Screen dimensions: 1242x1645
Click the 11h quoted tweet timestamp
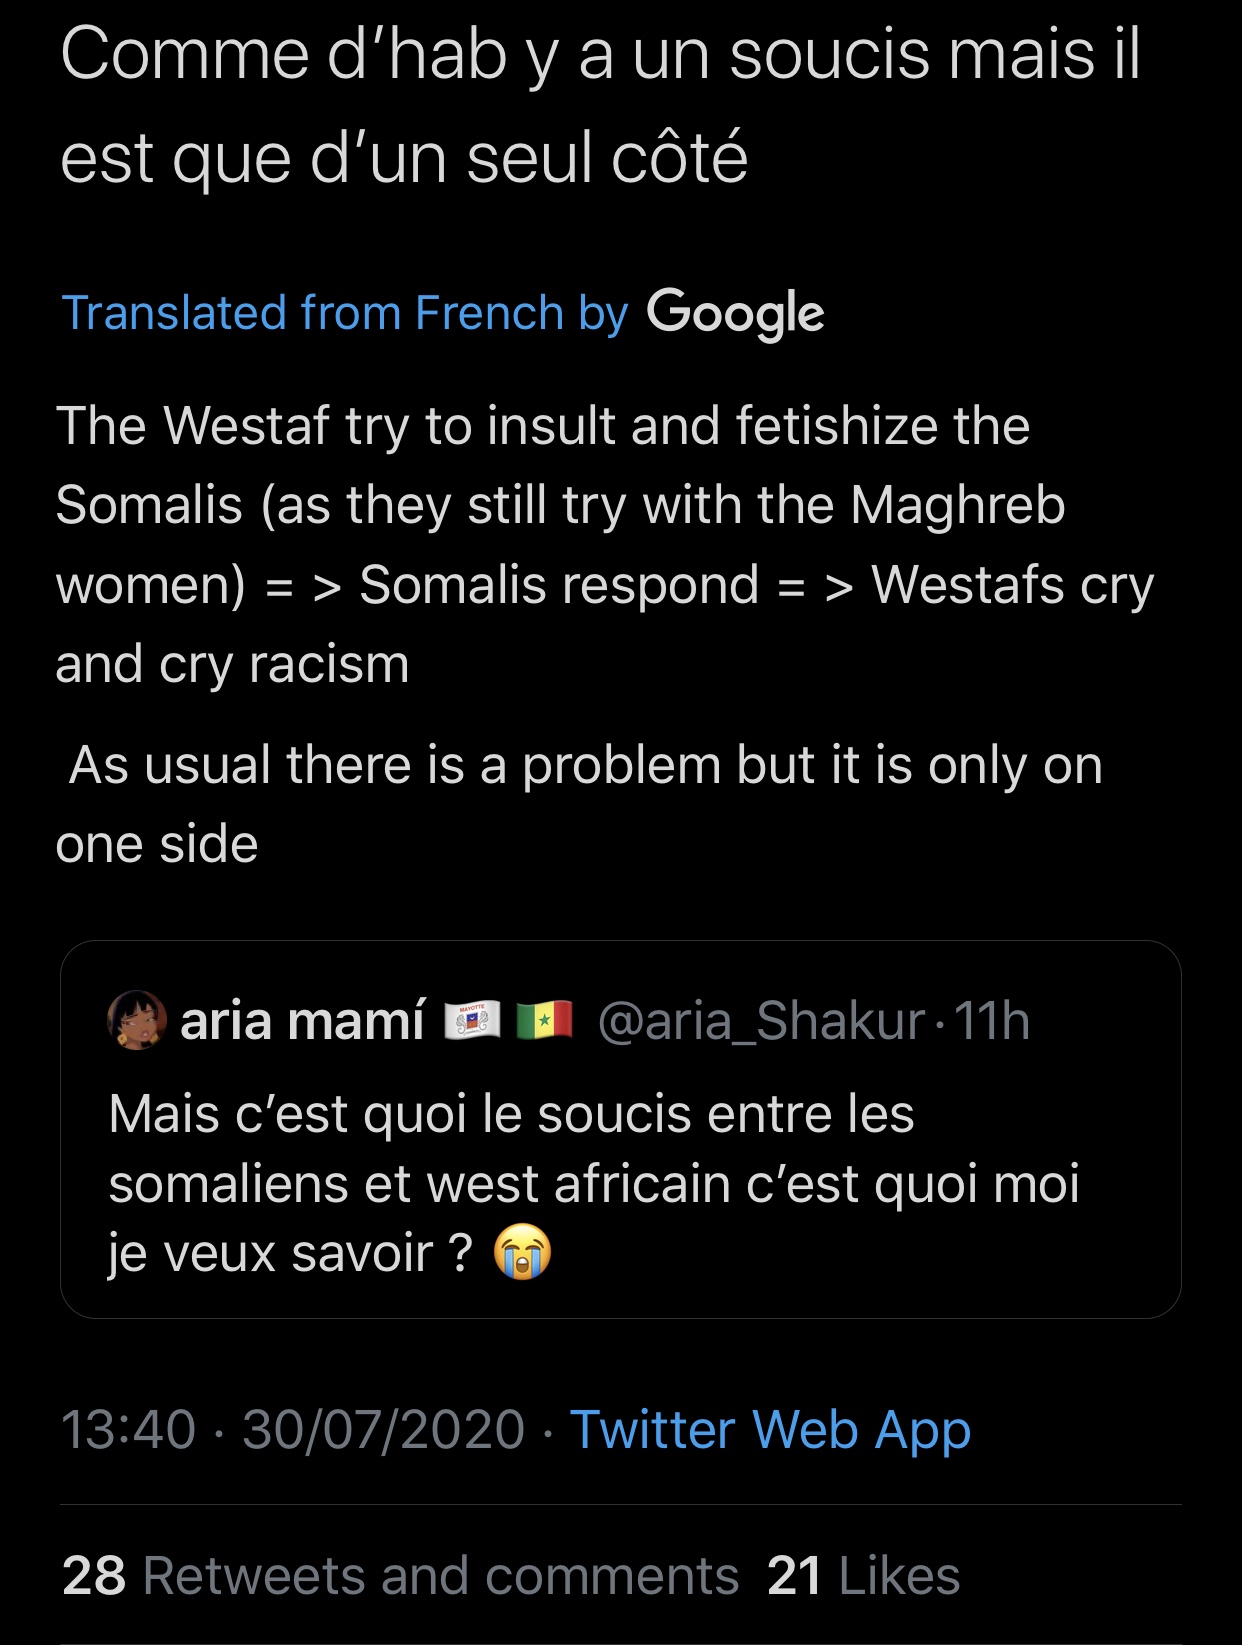992,1021
